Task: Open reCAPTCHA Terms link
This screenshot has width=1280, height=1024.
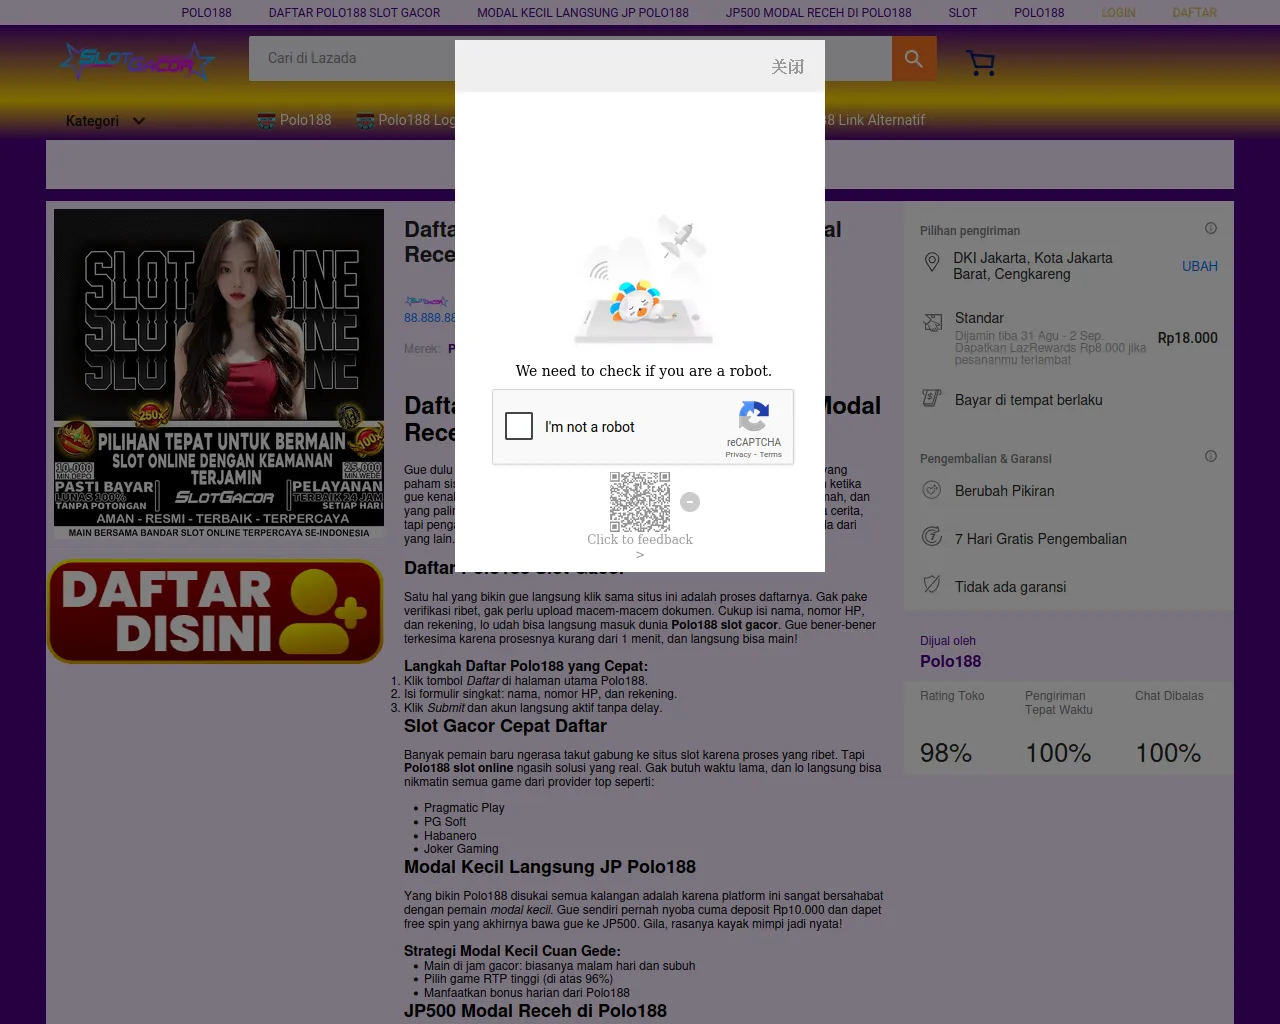Action: (771, 455)
